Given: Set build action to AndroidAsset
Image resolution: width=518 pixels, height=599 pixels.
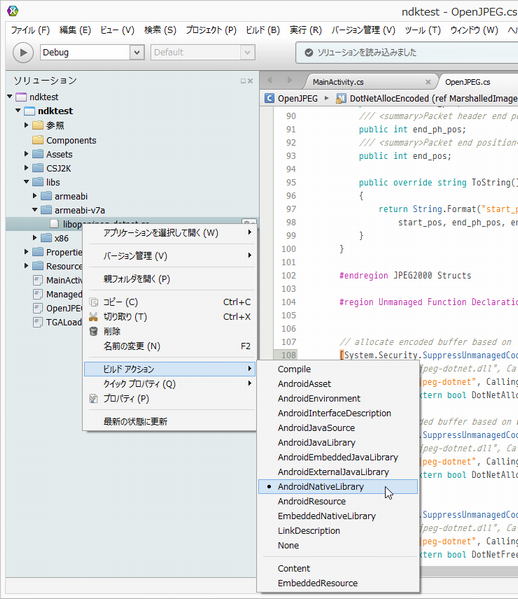Looking at the screenshot, I should coord(338,384).
